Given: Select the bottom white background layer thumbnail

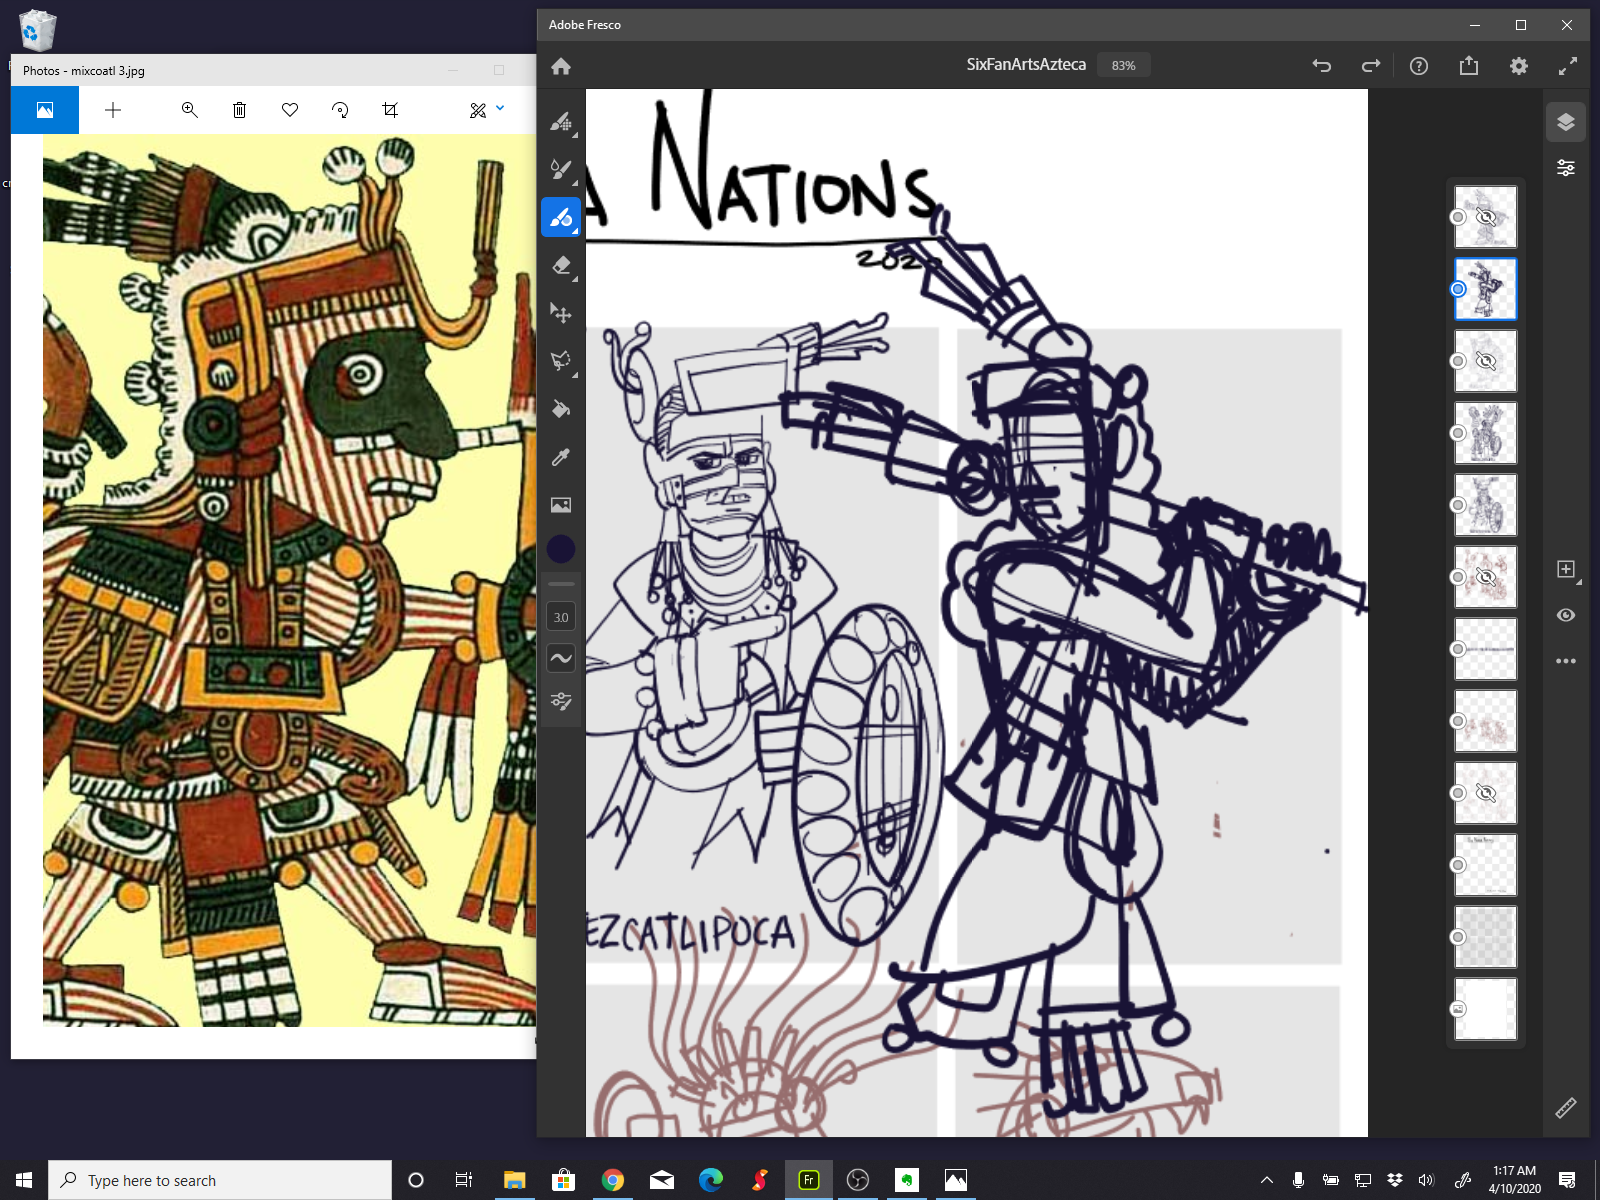Looking at the screenshot, I should click(x=1486, y=1009).
